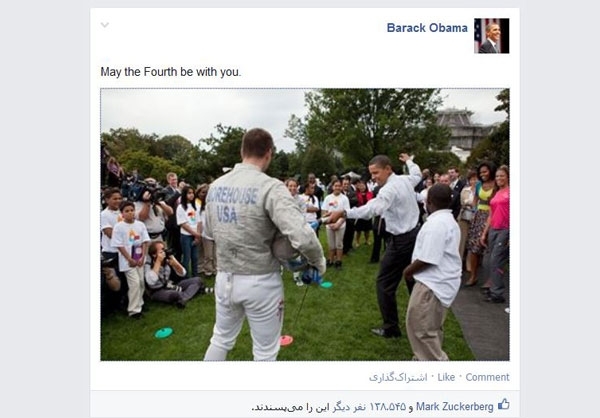Click the pink disc on the grass in photo
600x418 pixels.
[286, 340]
